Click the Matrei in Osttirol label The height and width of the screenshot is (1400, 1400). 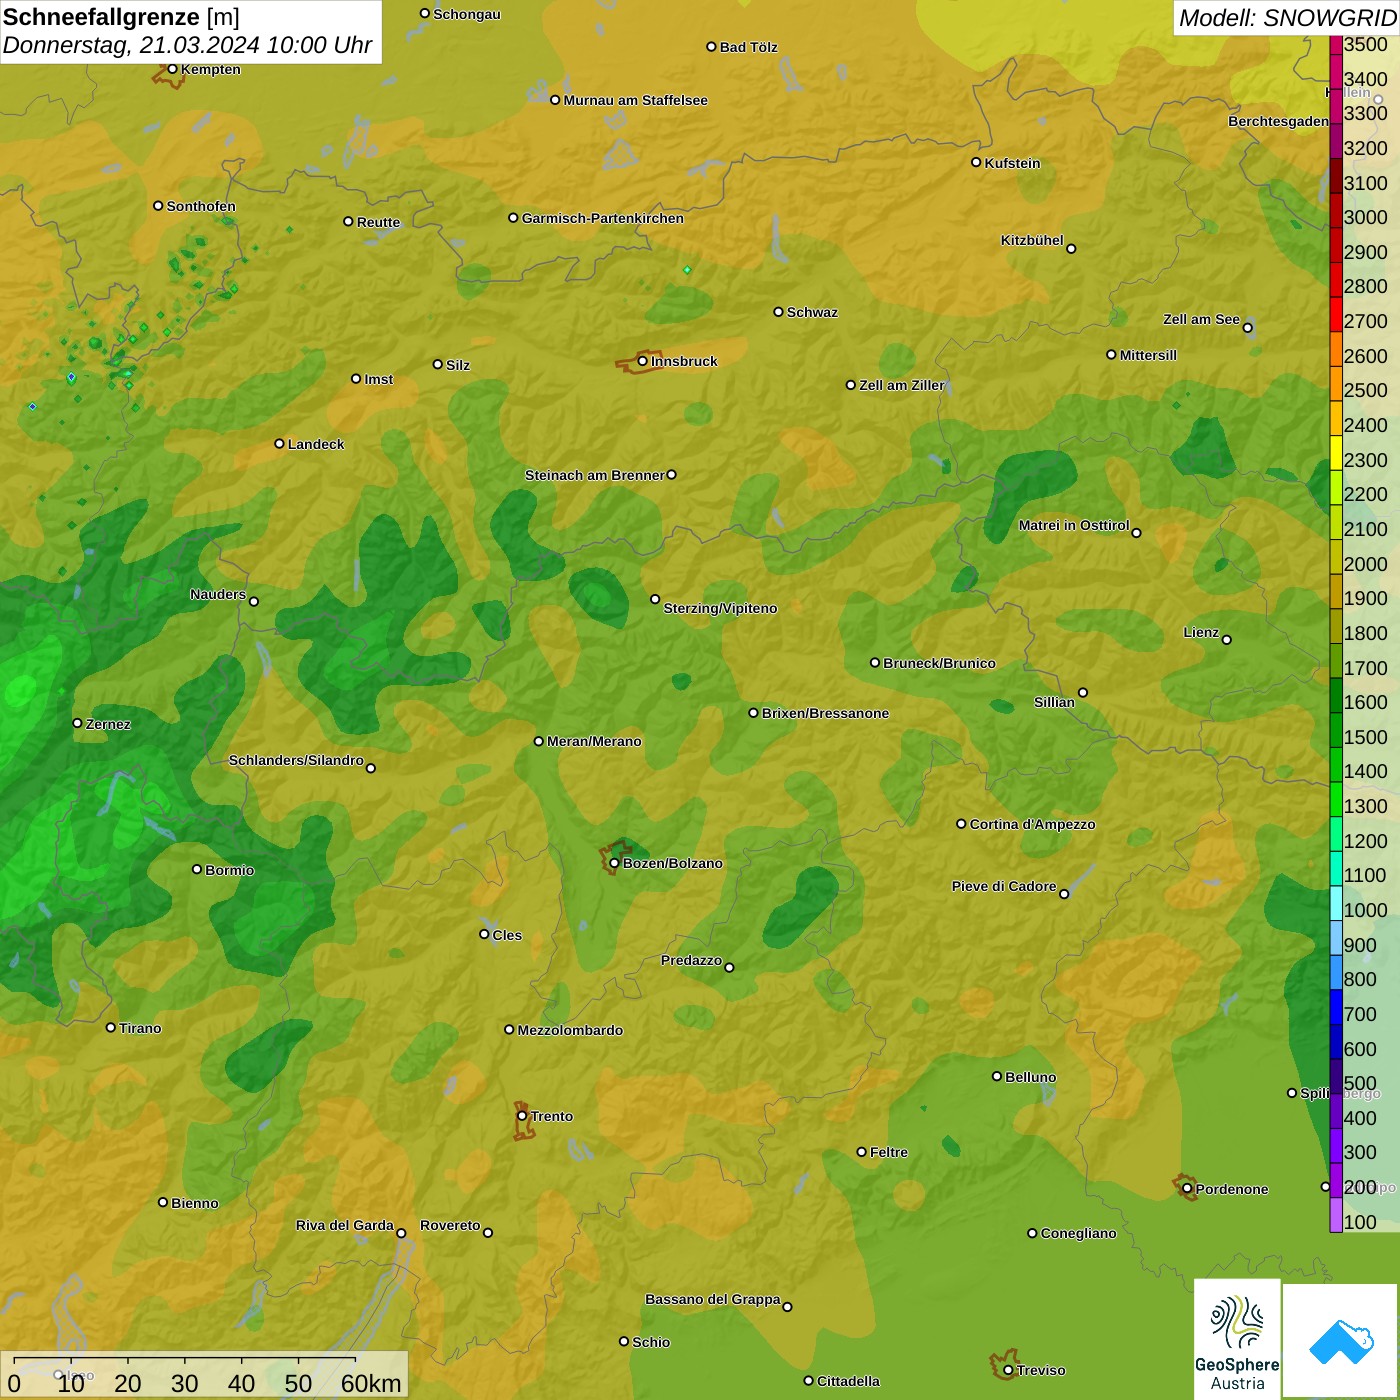[1073, 525]
